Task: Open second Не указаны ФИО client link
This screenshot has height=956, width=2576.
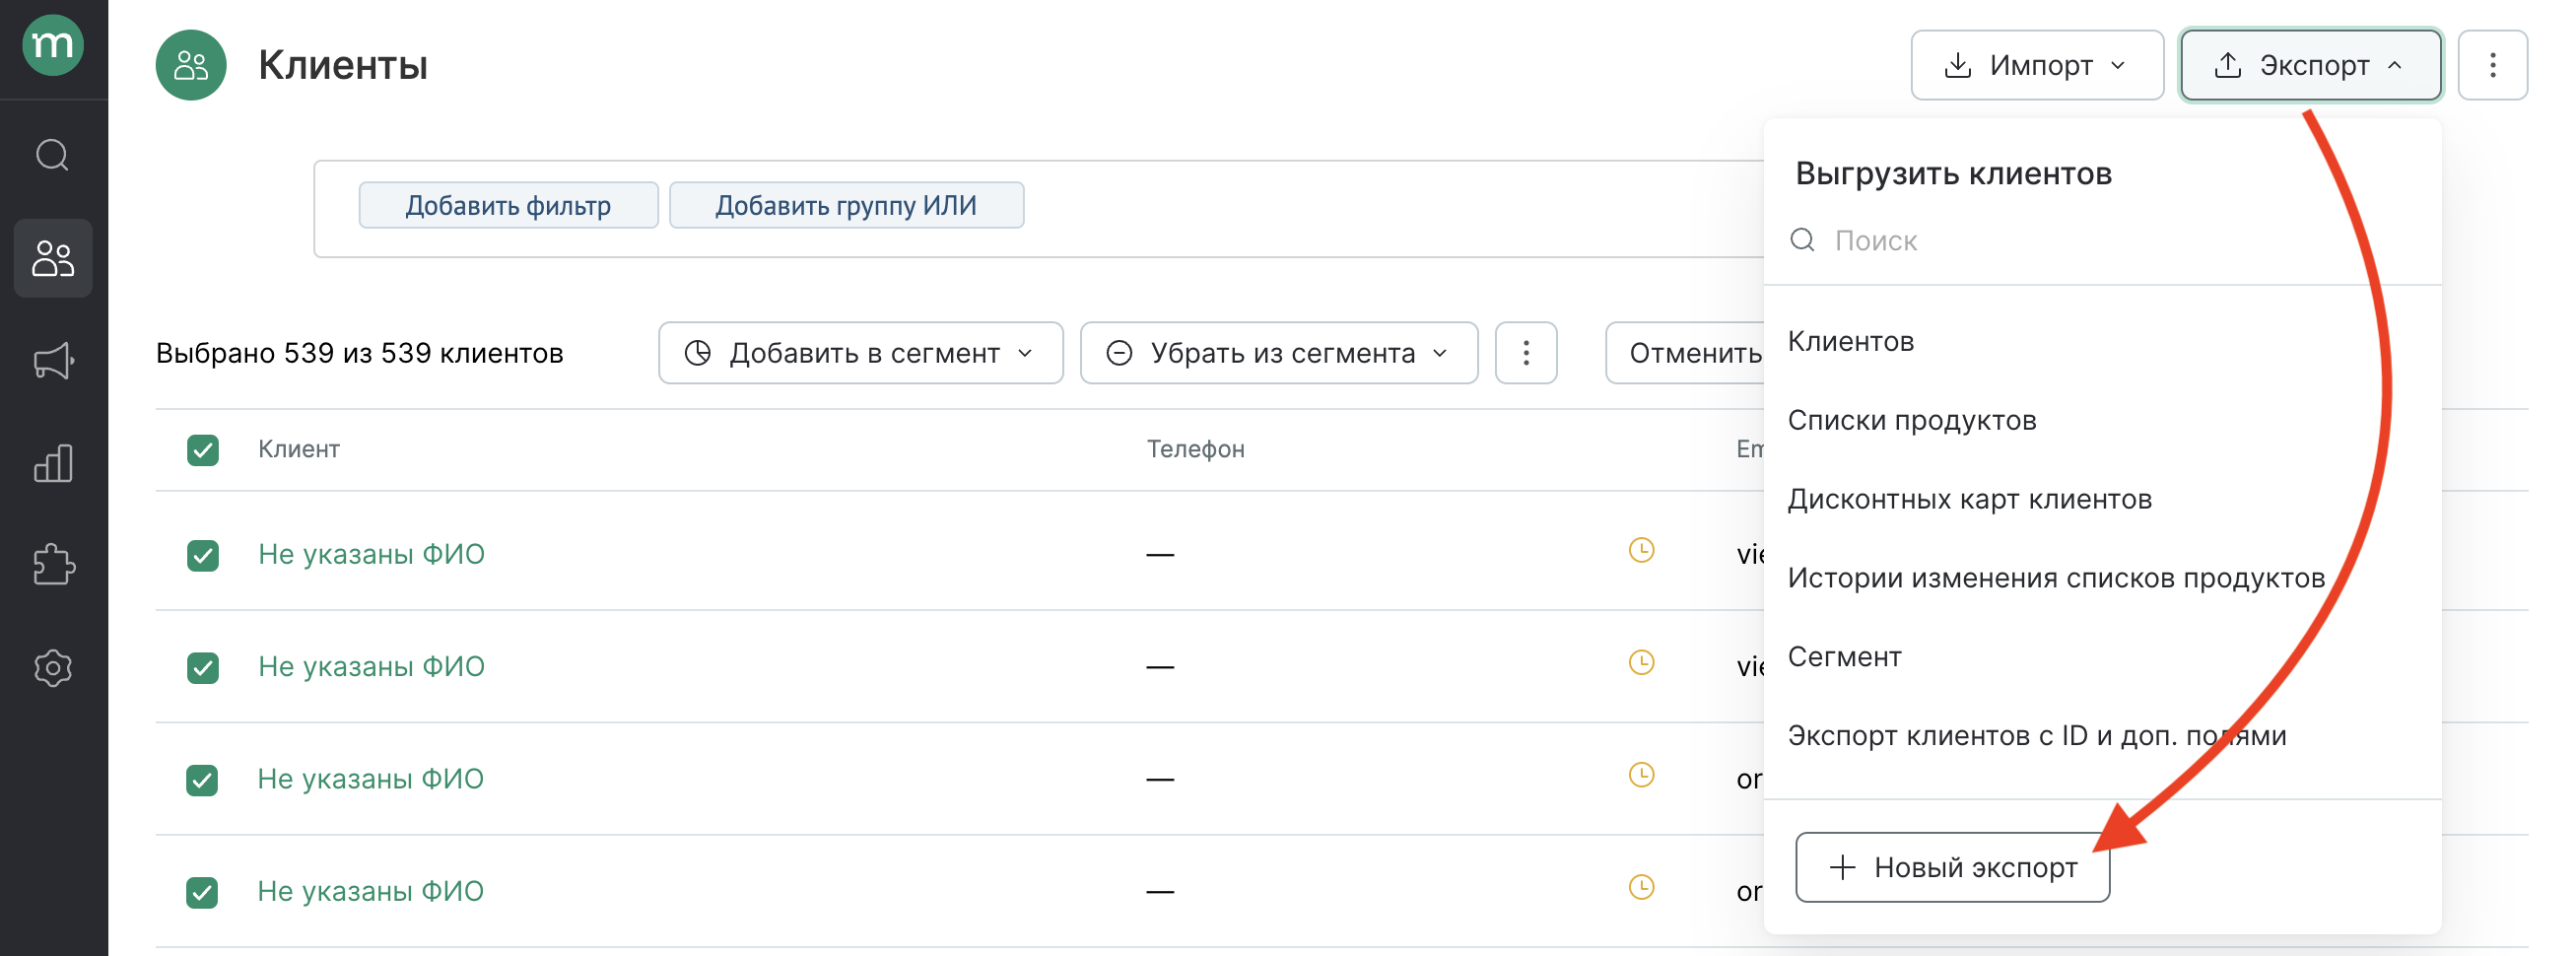Action: (x=371, y=666)
